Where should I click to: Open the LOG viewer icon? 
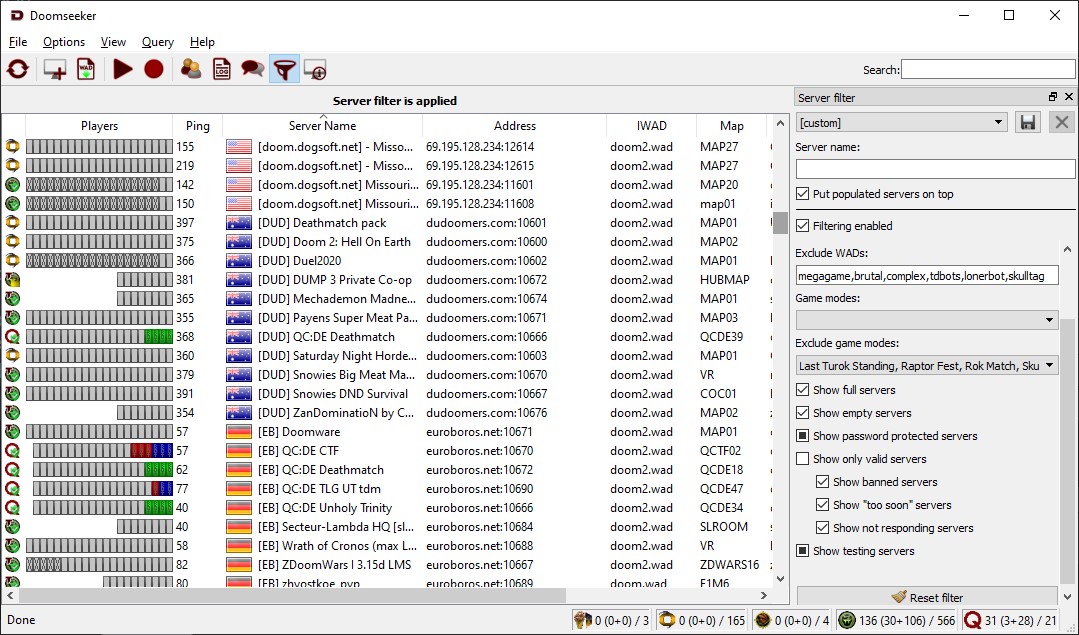click(x=221, y=69)
